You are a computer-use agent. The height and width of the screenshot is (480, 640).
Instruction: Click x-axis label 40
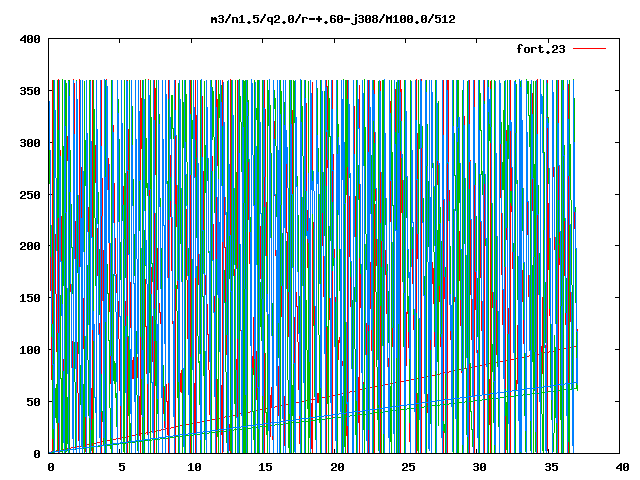622,467
